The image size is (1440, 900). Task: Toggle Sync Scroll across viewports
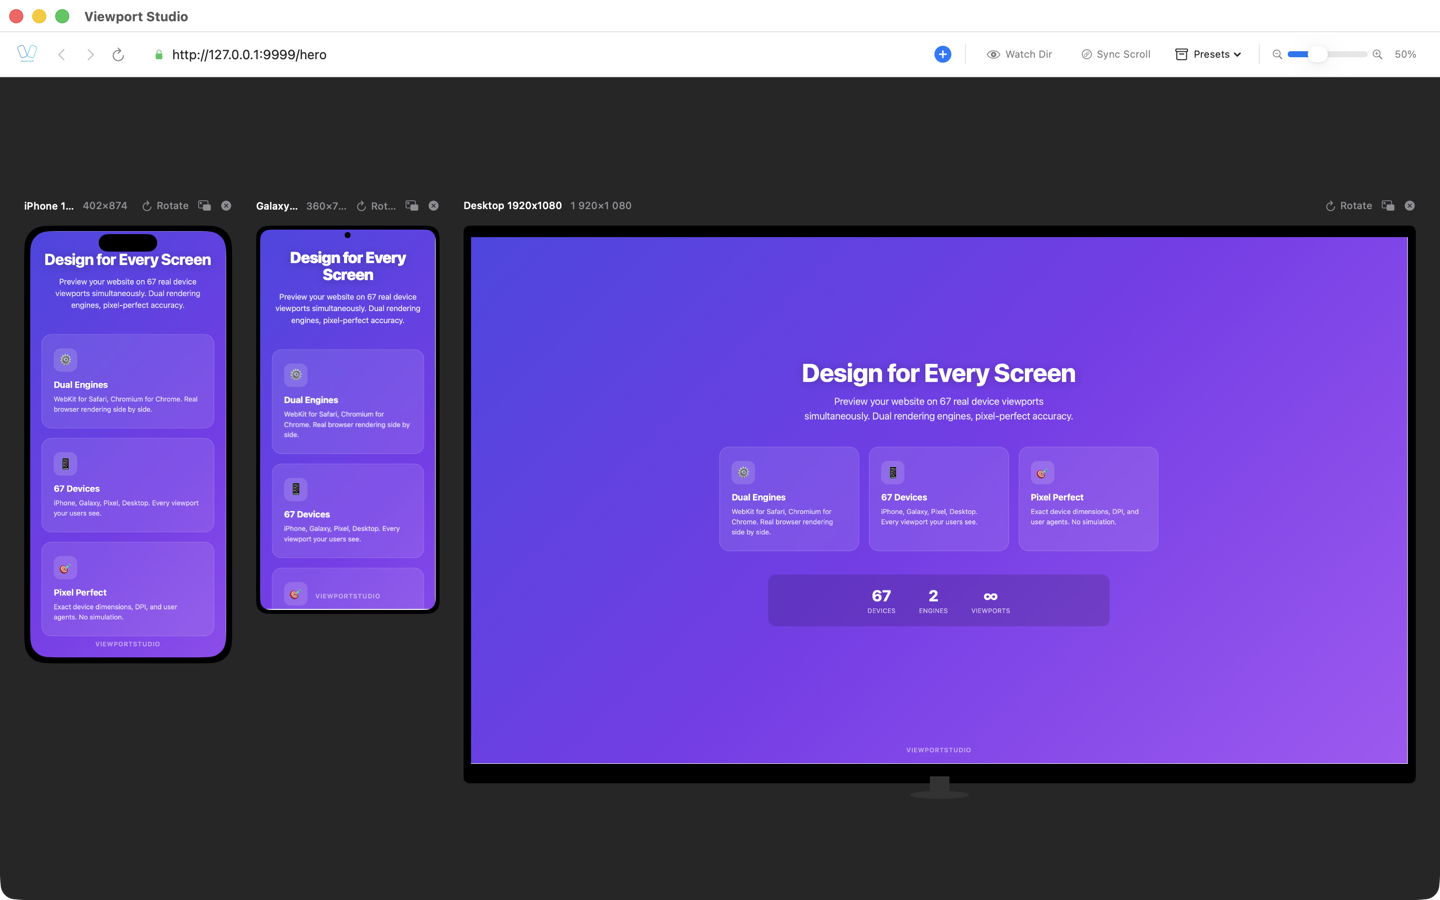tap(1115, 54)
